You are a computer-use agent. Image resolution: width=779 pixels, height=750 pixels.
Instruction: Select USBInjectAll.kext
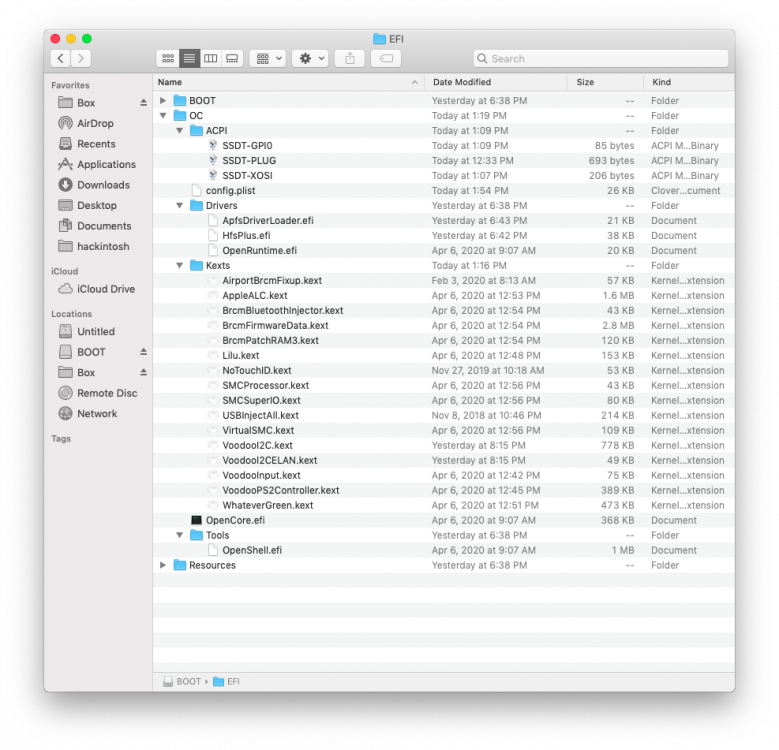[x=444, y=416]
